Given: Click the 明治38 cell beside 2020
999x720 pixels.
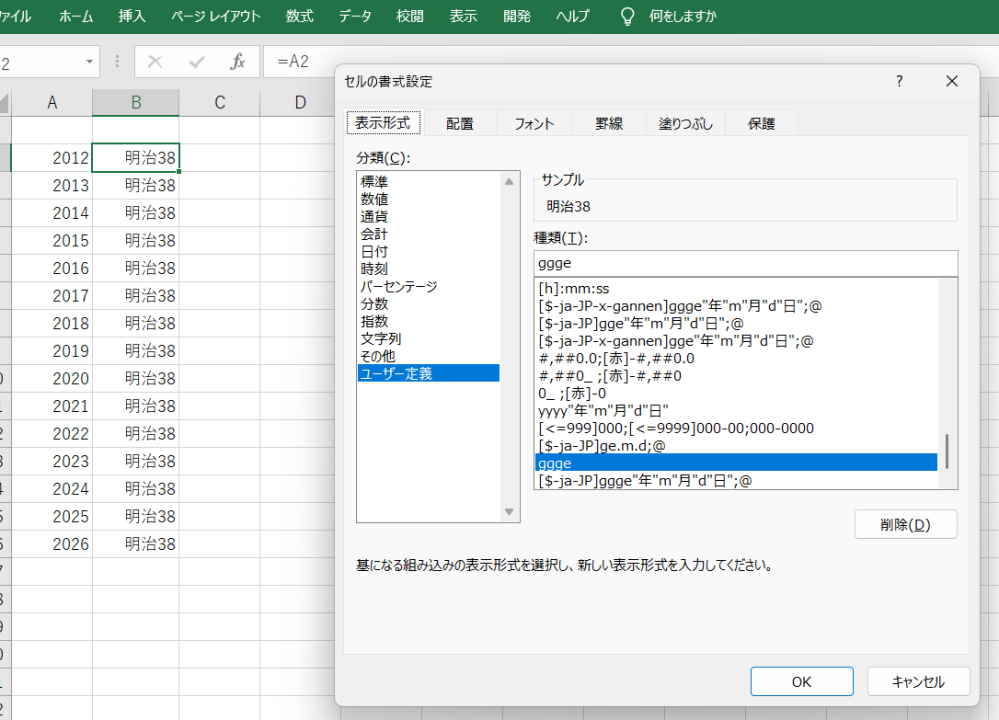Looking at the screenshot, I should (136, 378).
